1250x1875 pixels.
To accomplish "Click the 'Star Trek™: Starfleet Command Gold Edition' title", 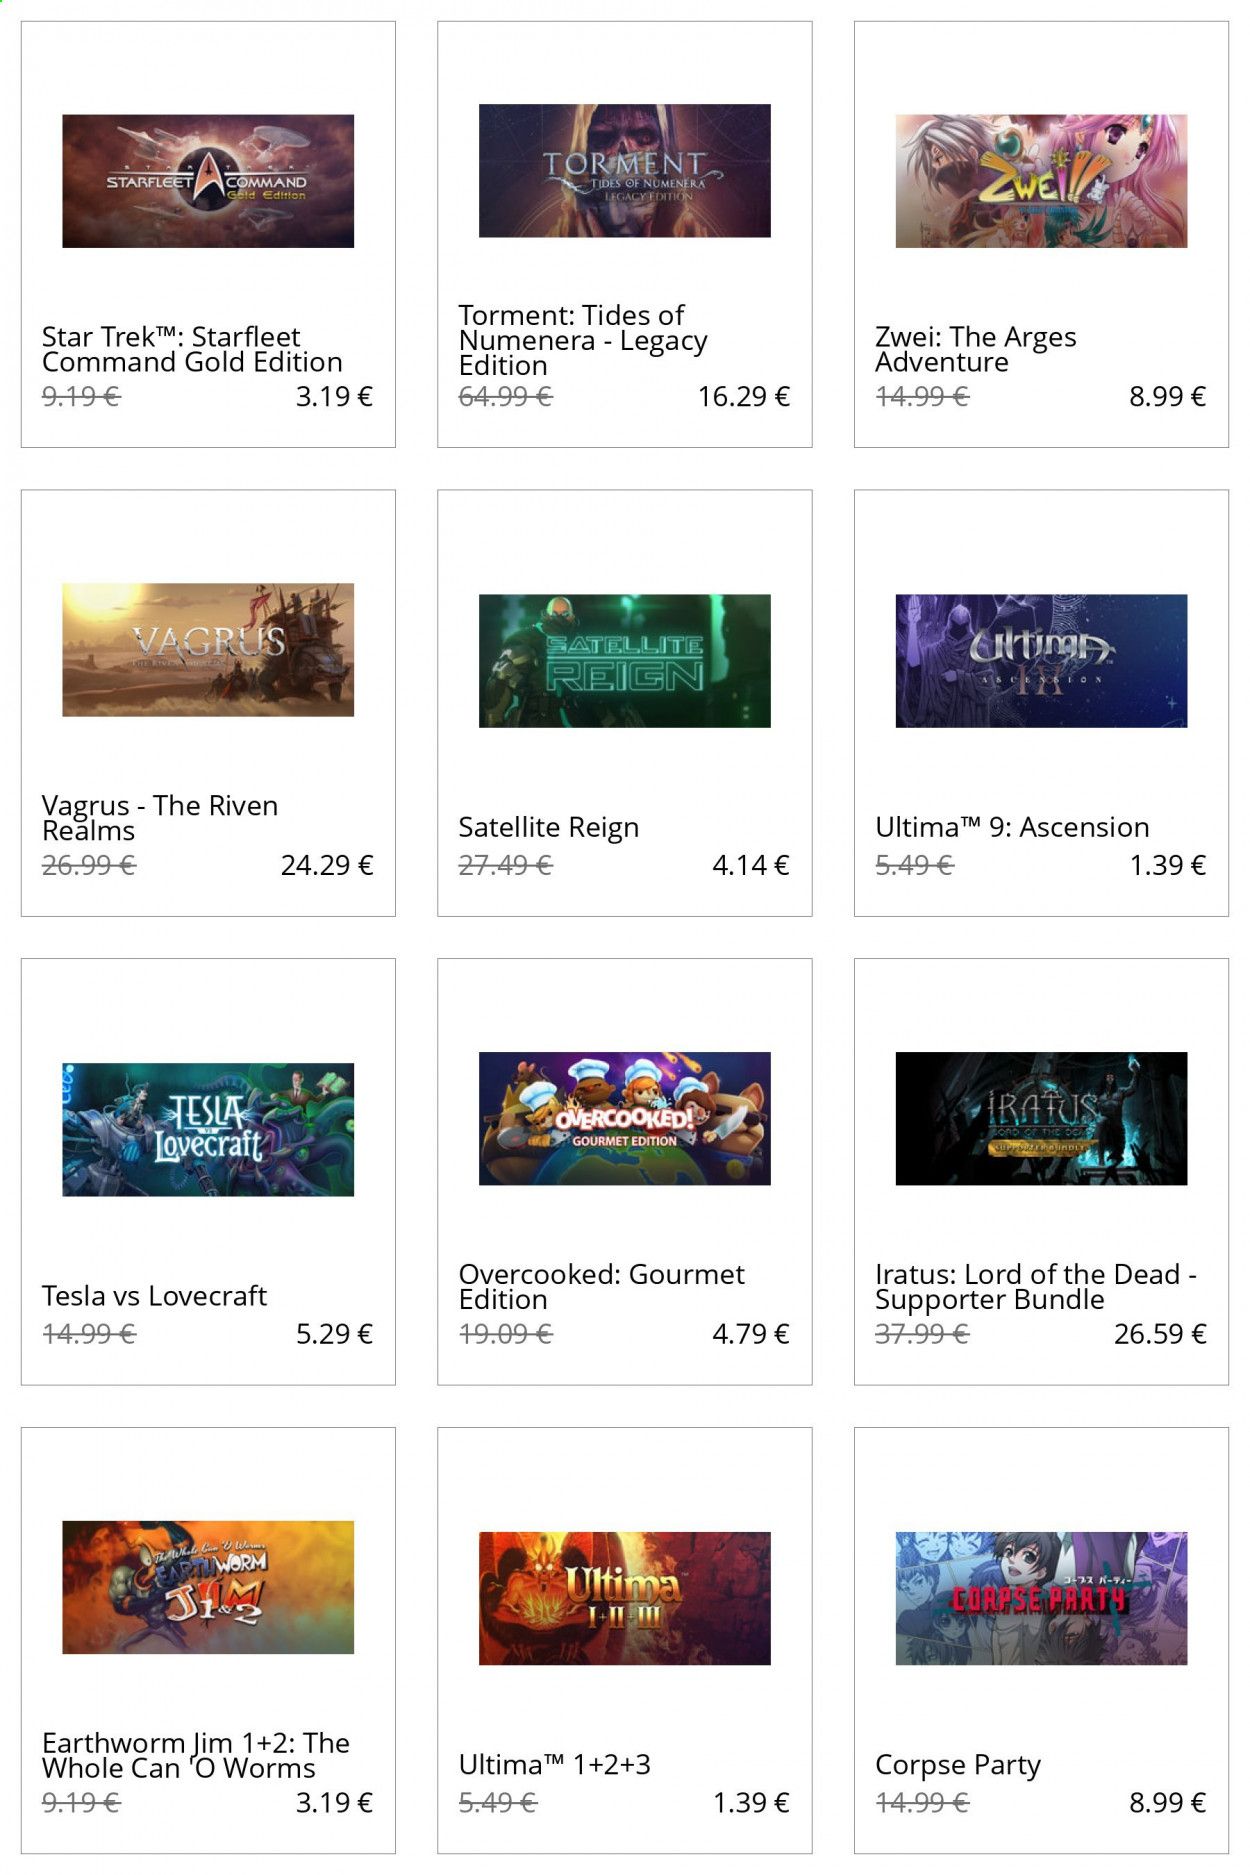I will pos(192,349).
